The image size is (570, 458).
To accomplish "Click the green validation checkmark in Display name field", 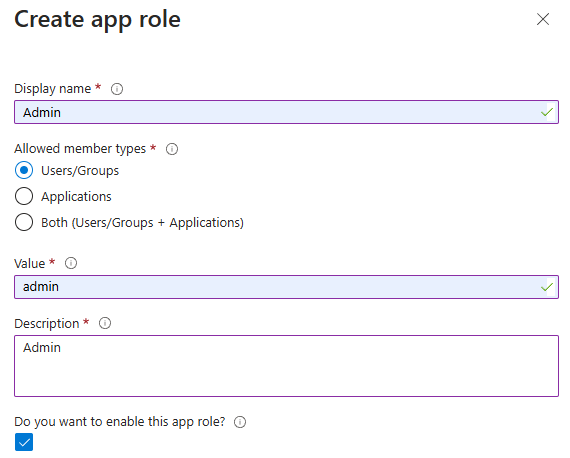I will [547, 112].
